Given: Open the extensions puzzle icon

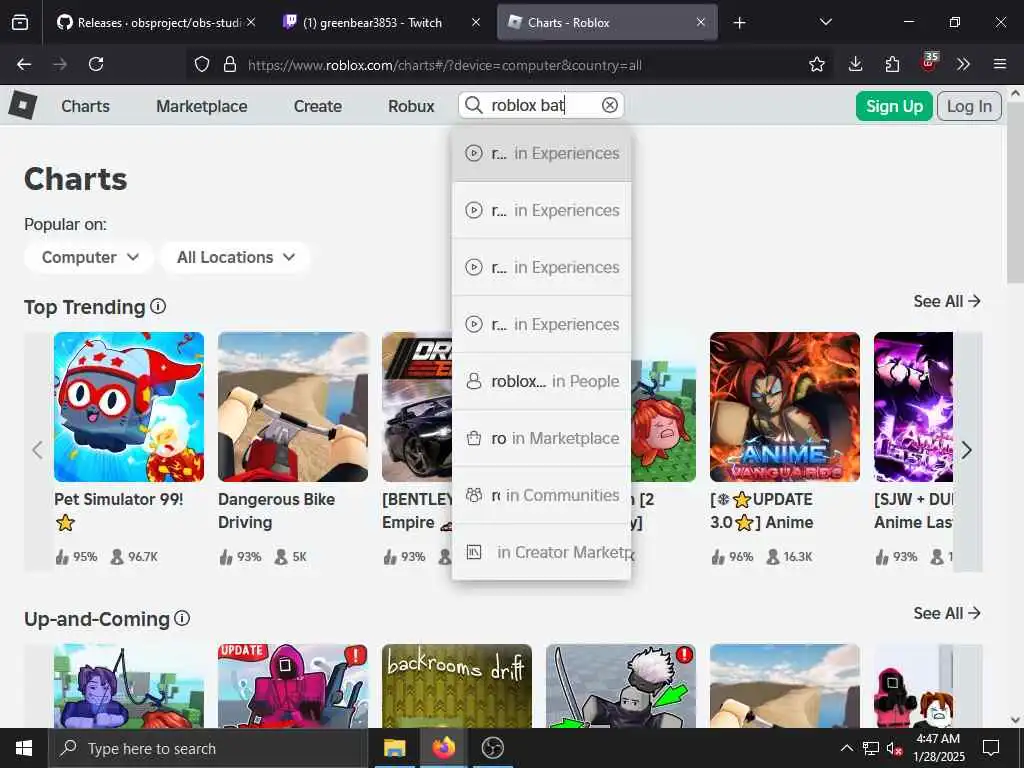Looking at the screenshot, I should pyautogui.click(x=892, y=64).
